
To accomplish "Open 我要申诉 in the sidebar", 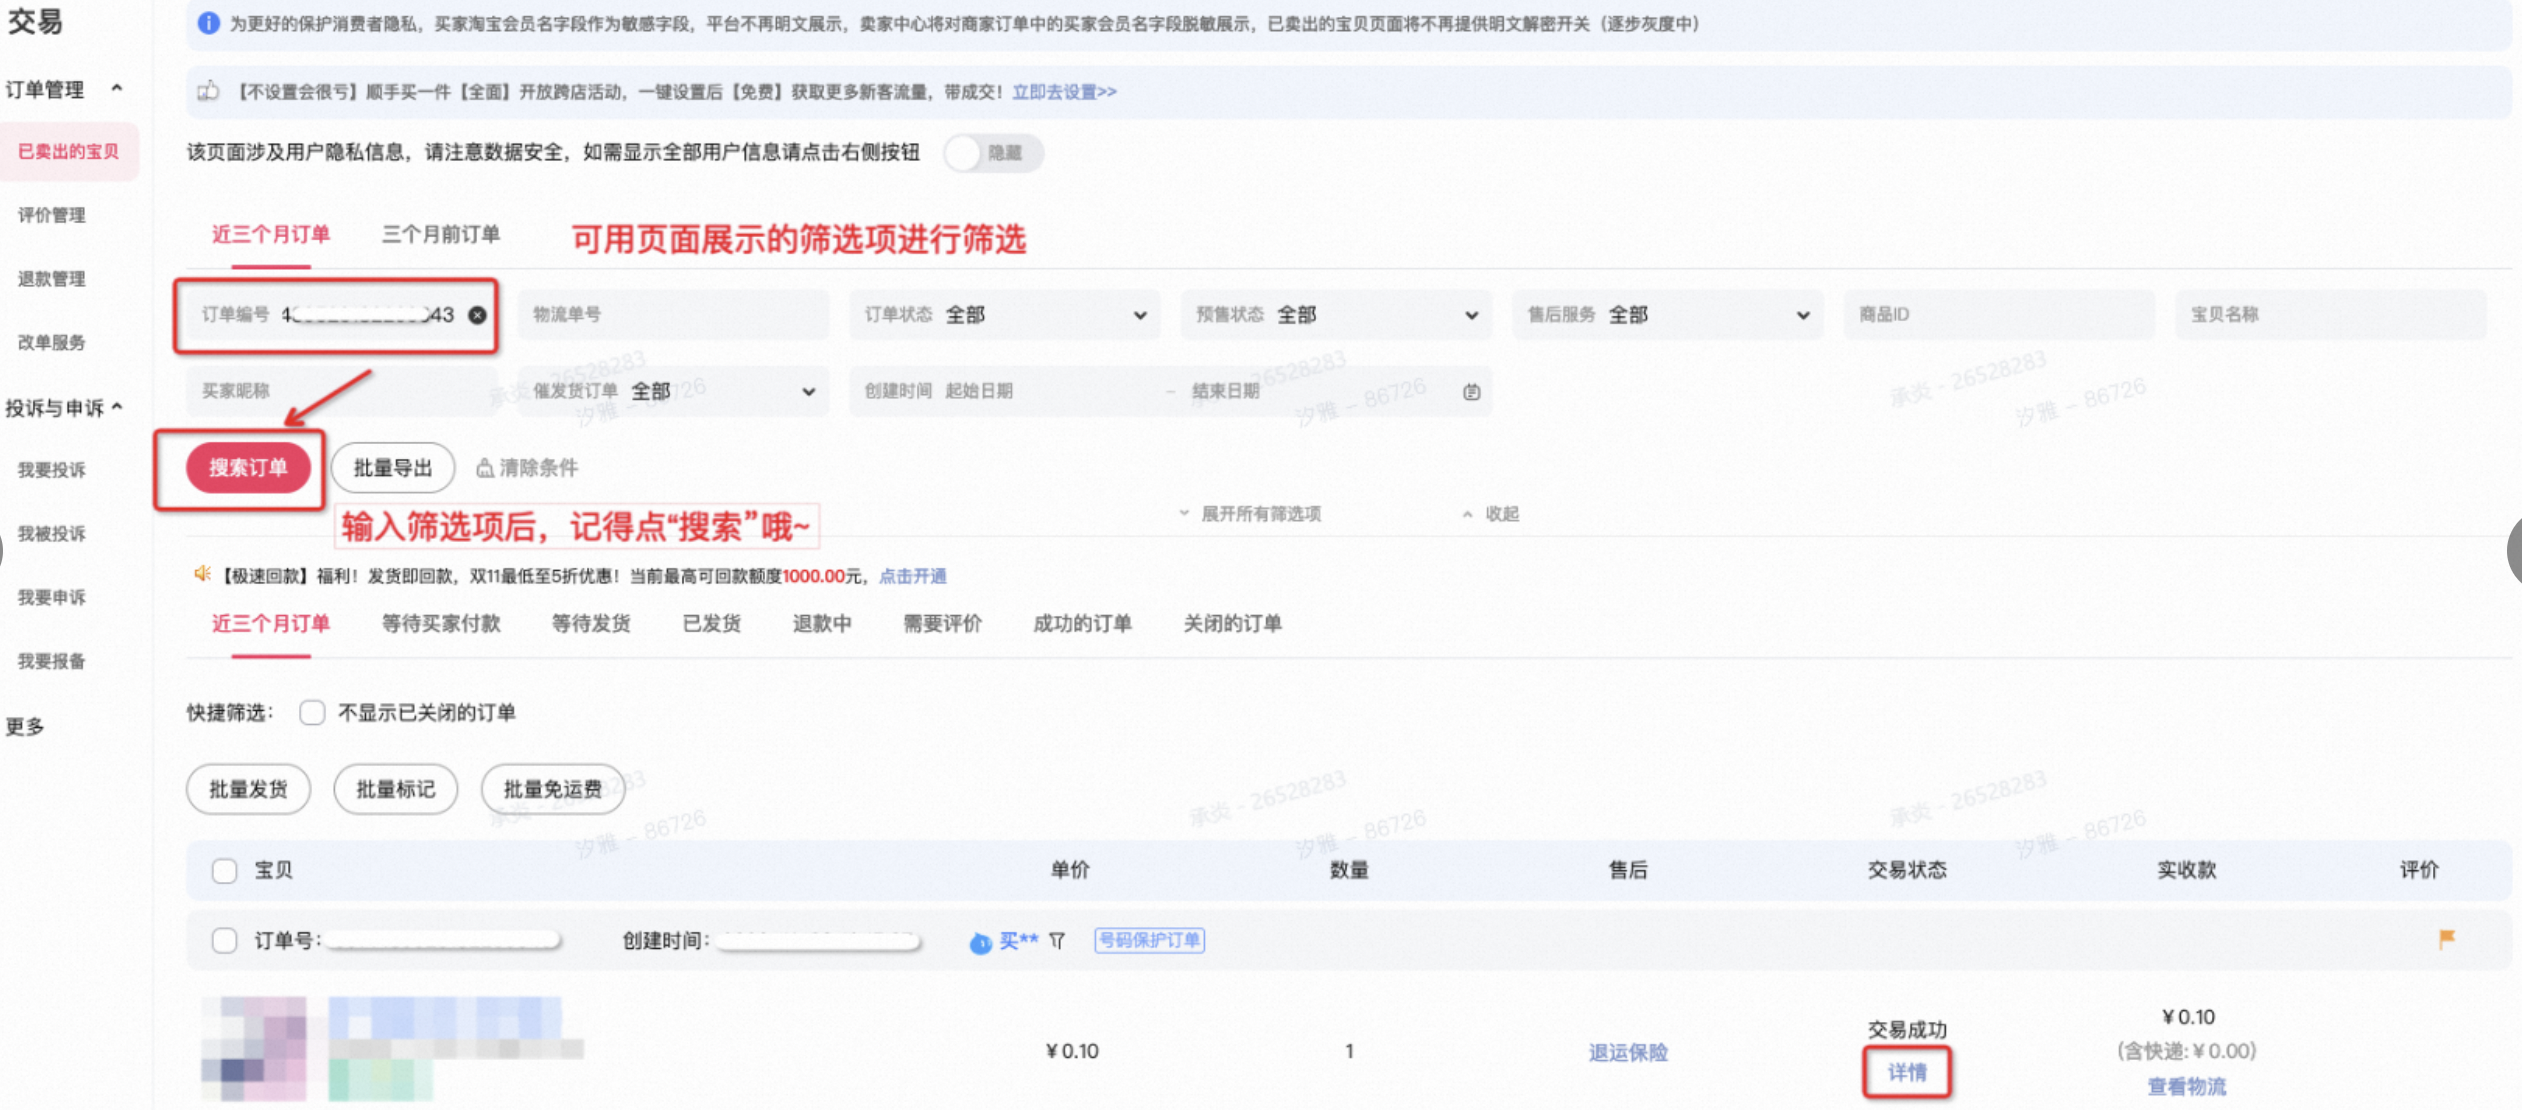I will coord(52,598).
